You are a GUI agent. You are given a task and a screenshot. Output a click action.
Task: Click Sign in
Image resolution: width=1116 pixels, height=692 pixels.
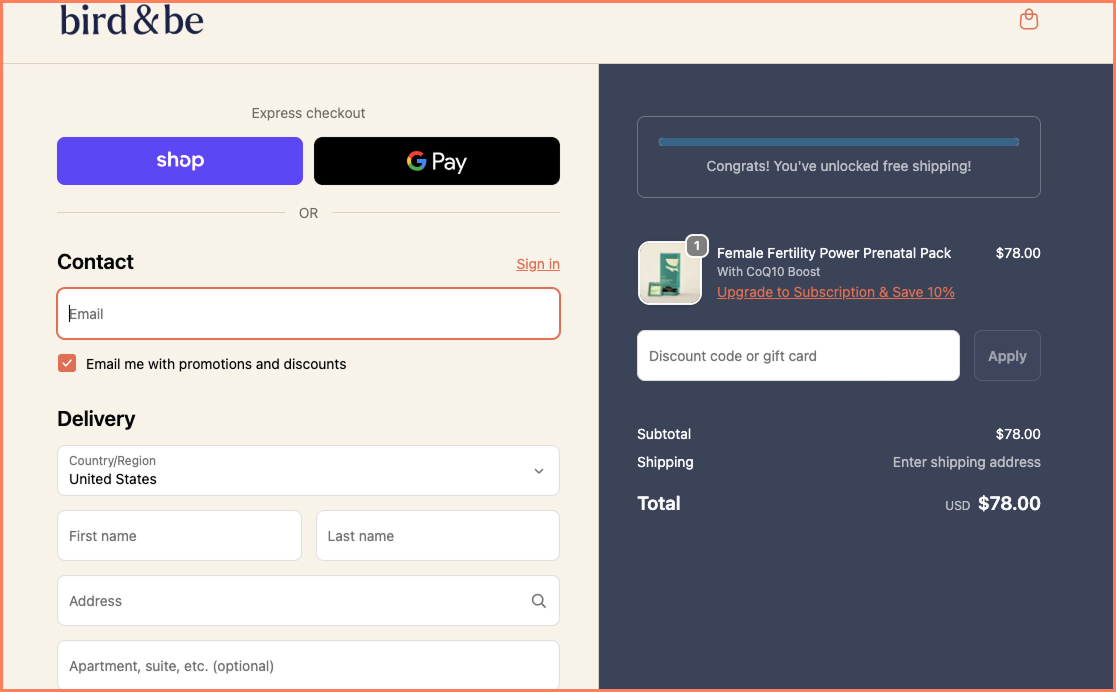point(537,264)
